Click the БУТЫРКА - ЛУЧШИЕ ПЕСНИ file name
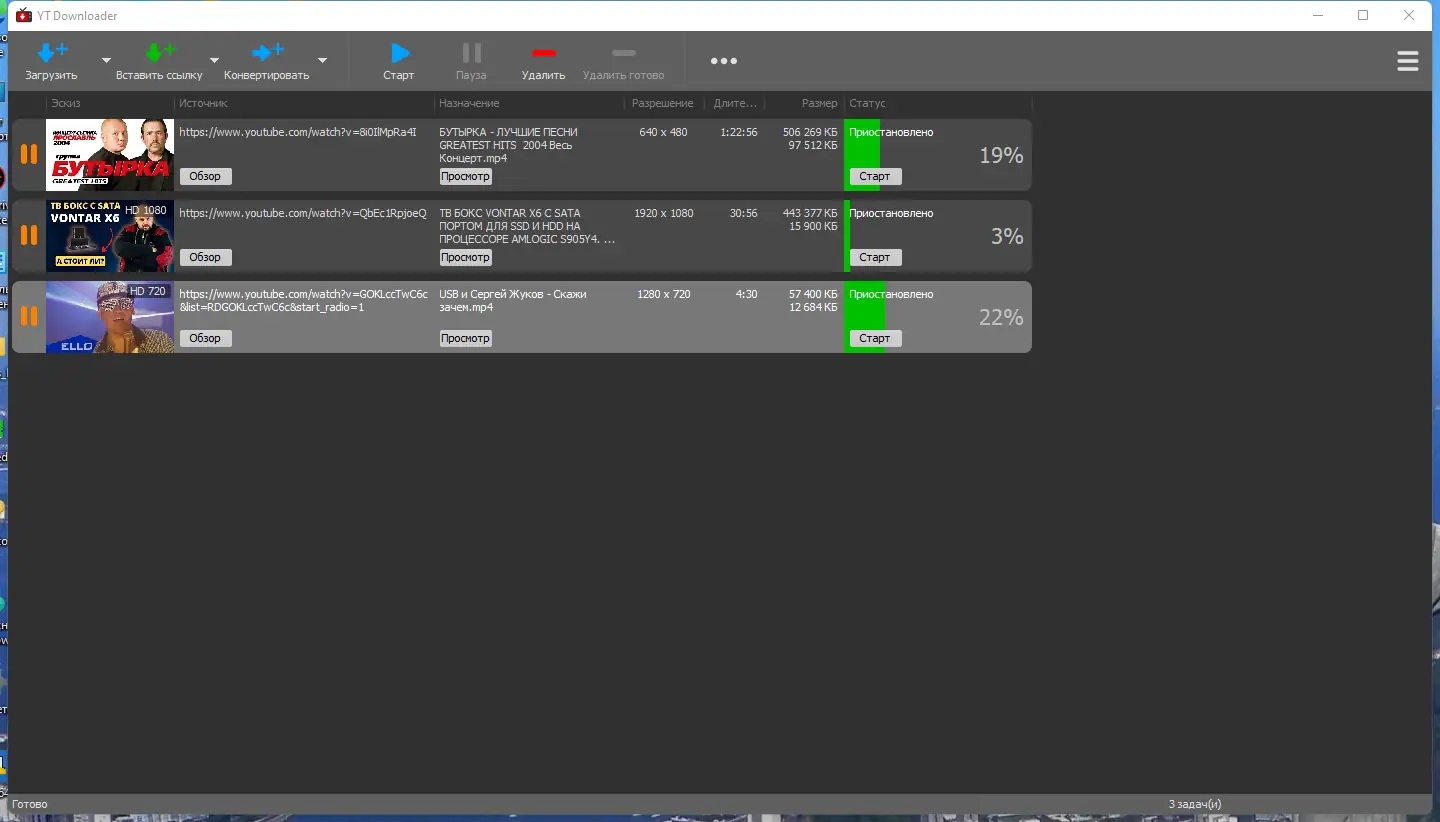The width and height of the screenshot is (1440, 822). point(508,145)
